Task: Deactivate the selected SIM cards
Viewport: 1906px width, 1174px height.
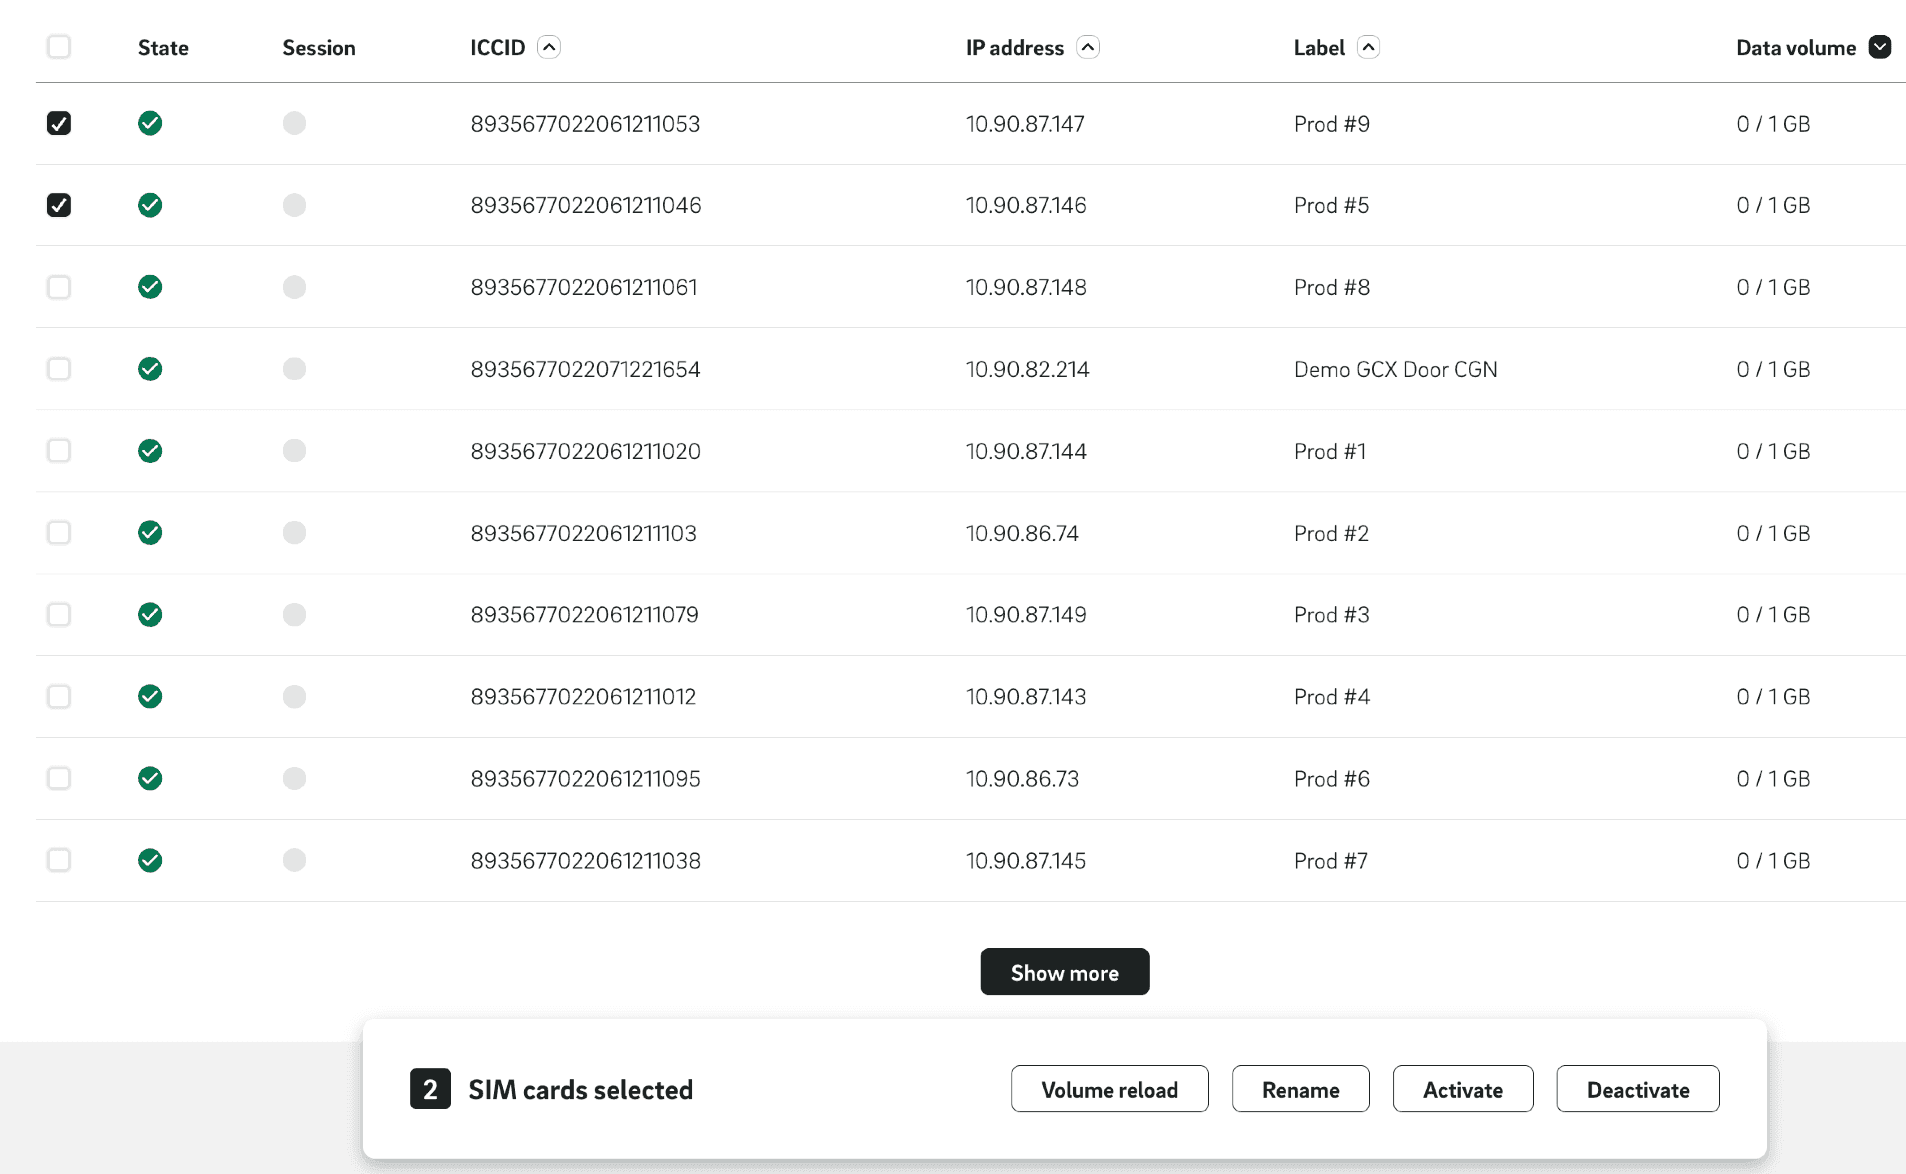Action: coord(1637,1089)
